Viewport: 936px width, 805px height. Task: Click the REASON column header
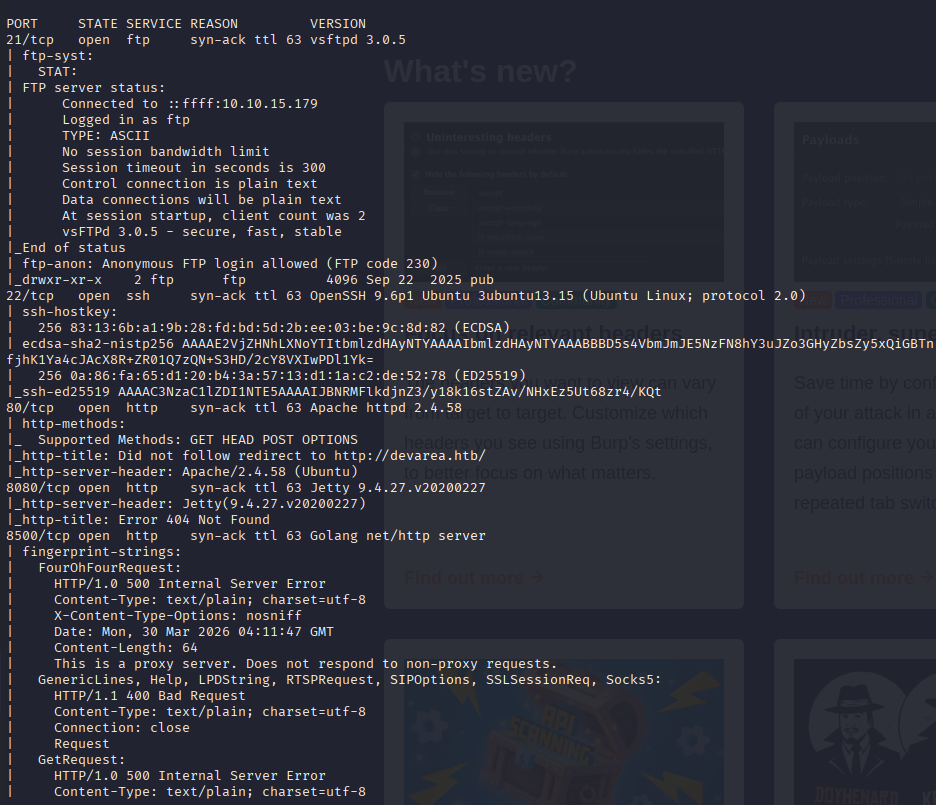tap(214, 24)
